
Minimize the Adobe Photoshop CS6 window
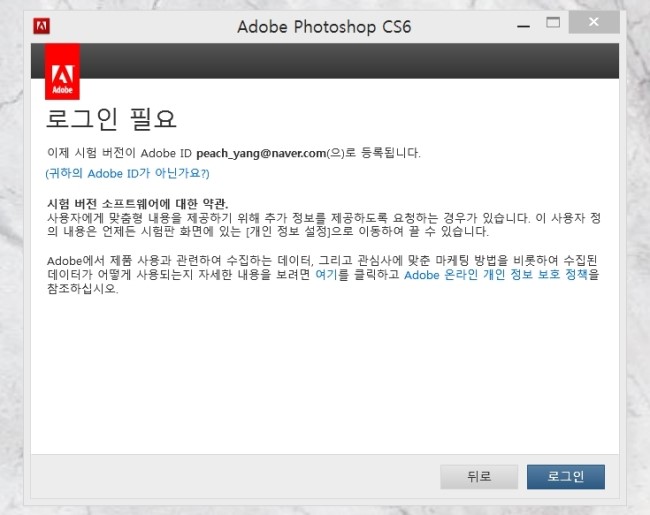[x=524, y=26]
